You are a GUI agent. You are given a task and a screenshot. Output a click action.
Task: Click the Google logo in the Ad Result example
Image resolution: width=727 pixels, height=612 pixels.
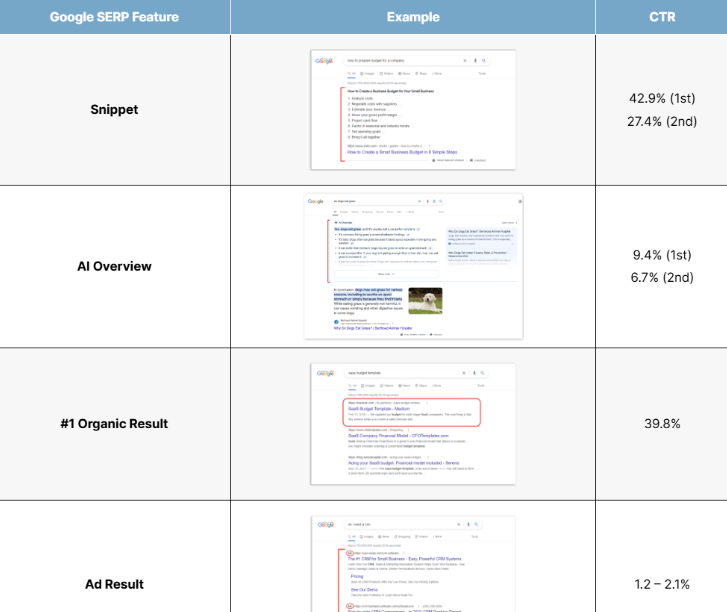pyautogui.click(x=325, y=523)
